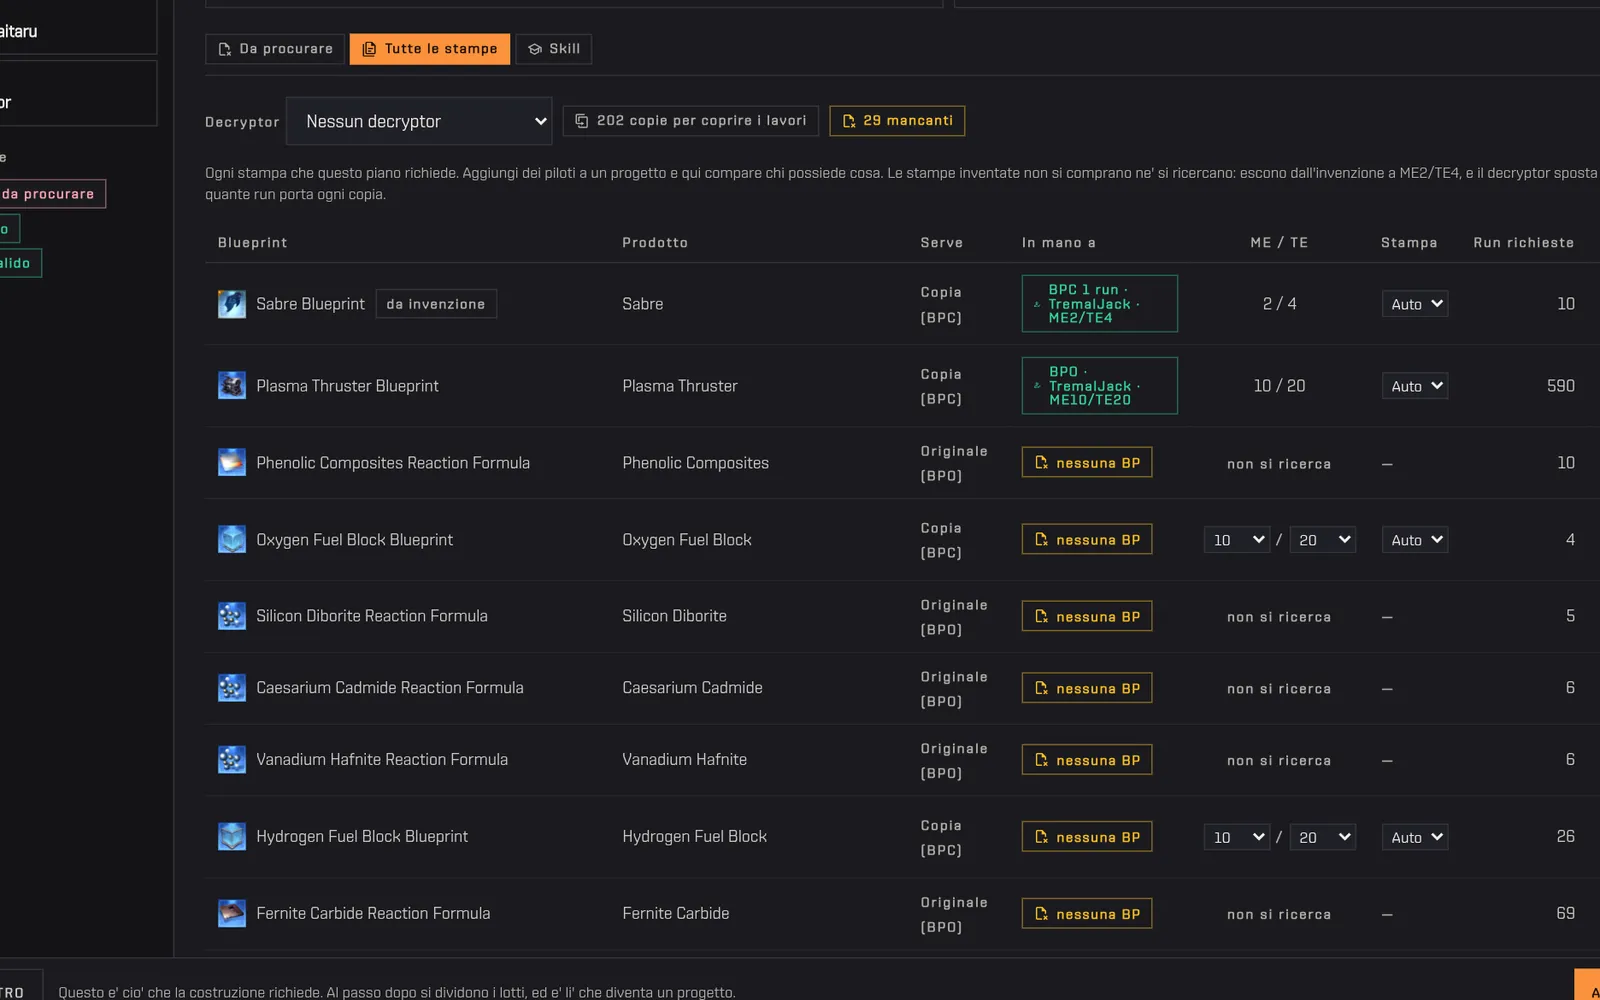The width and height of the screenshot is (1600, 1000).
Task: Click the Fernite Carbide product text
Action: (x=676, y=914)
